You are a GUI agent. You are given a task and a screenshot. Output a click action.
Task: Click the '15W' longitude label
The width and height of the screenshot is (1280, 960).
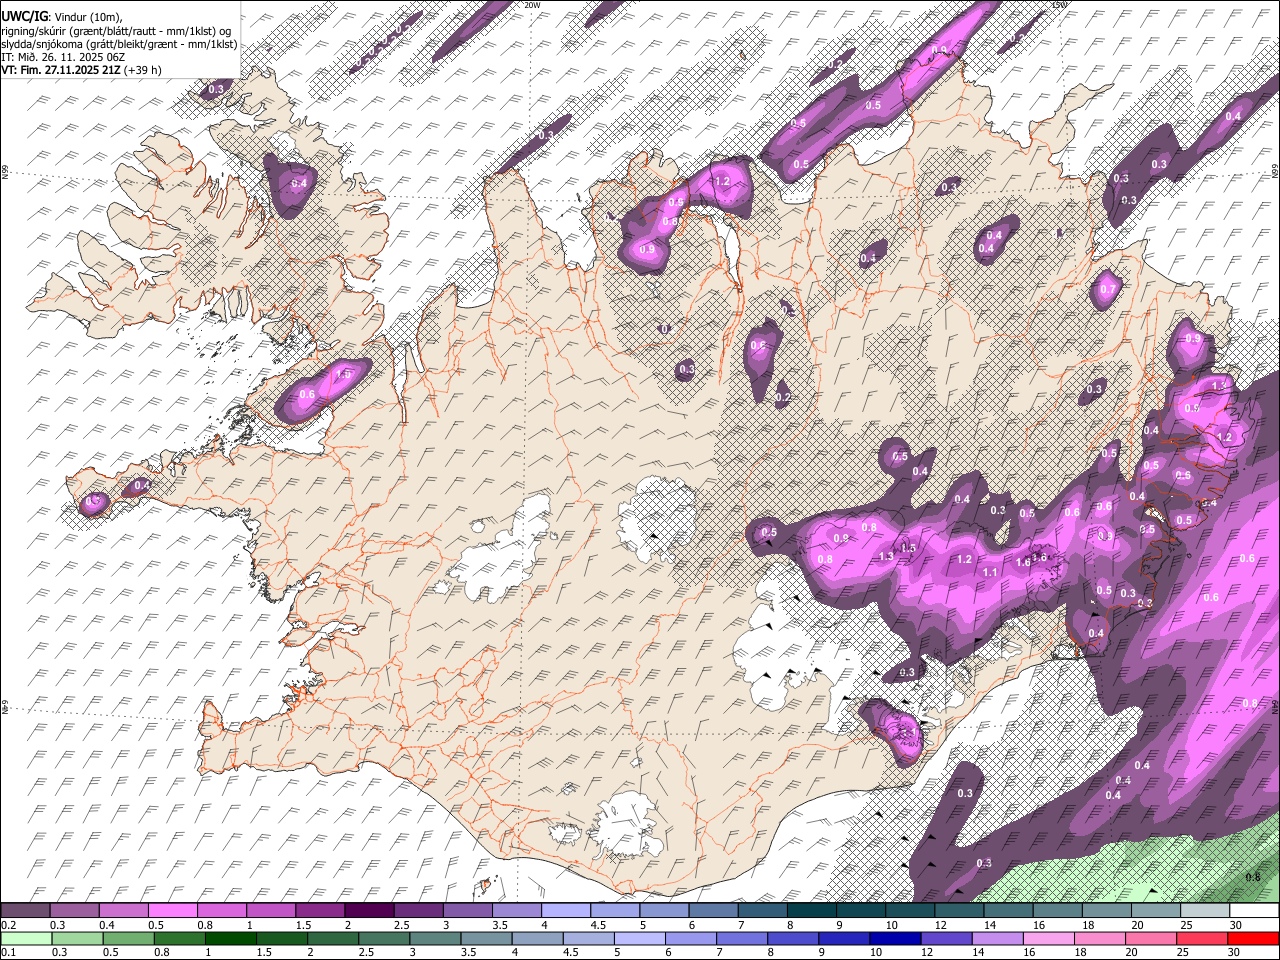(x=1060, y=5)
